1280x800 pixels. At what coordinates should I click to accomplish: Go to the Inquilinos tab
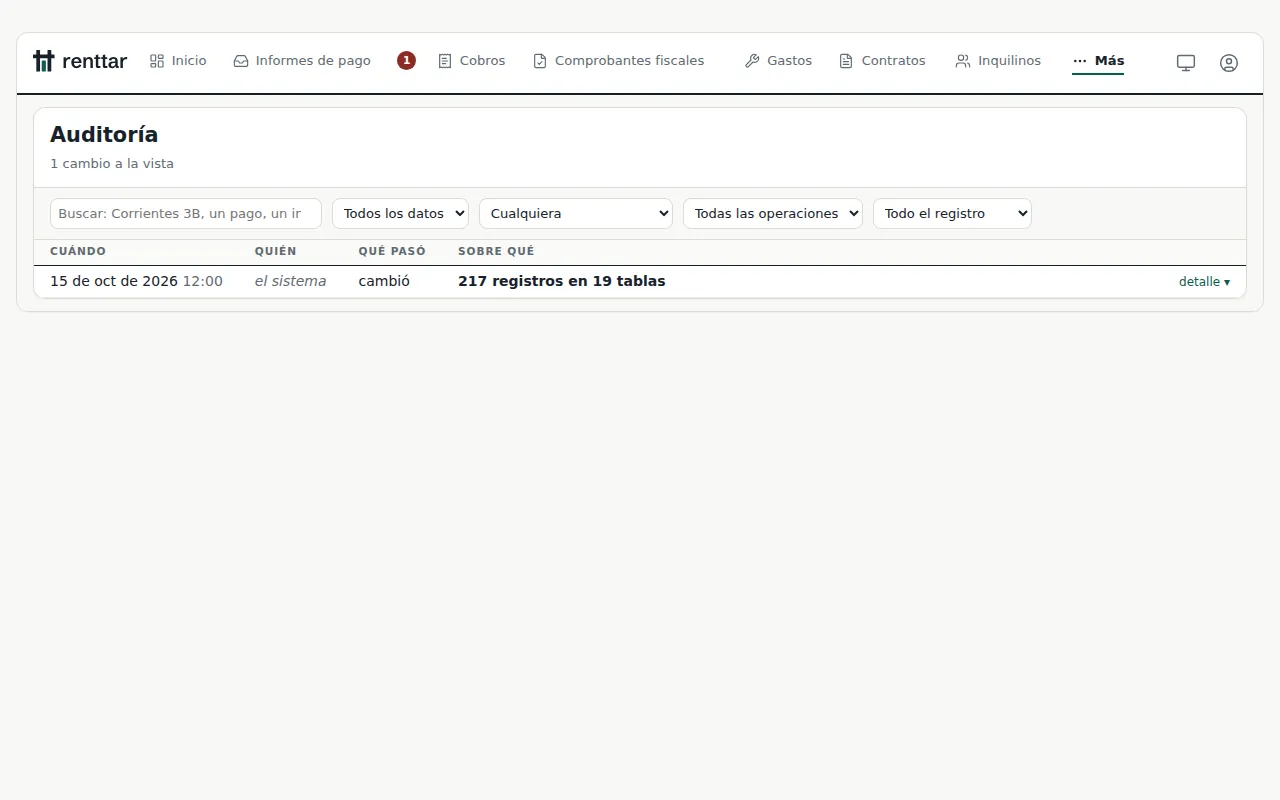[998, 61]
